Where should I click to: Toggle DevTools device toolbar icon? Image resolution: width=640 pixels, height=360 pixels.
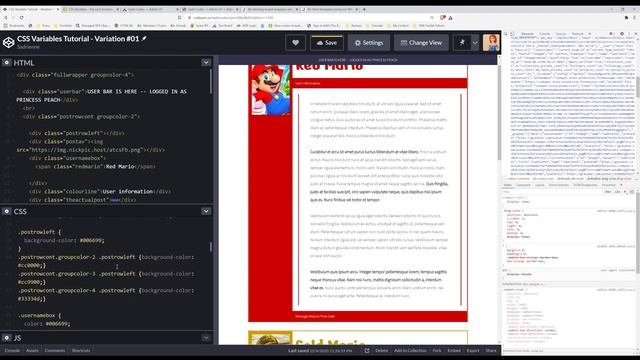click(x=513, y=34)
